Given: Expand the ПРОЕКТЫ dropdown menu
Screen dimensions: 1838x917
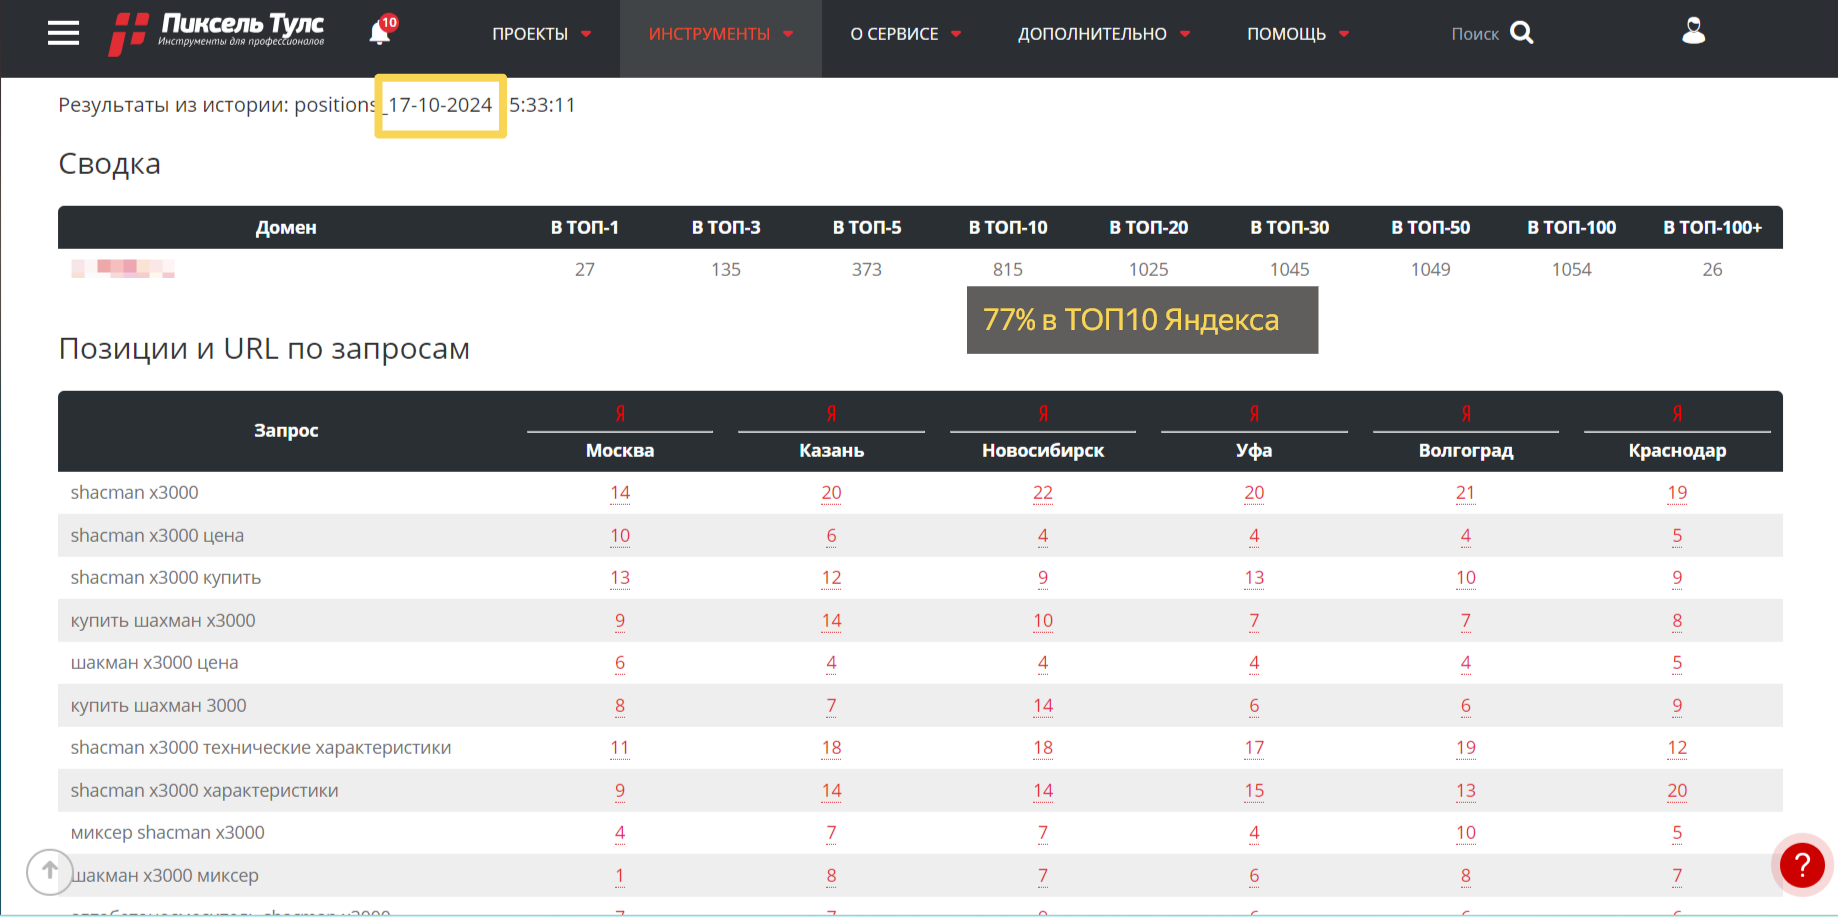Looking at the screenshot, I should 541,34.
